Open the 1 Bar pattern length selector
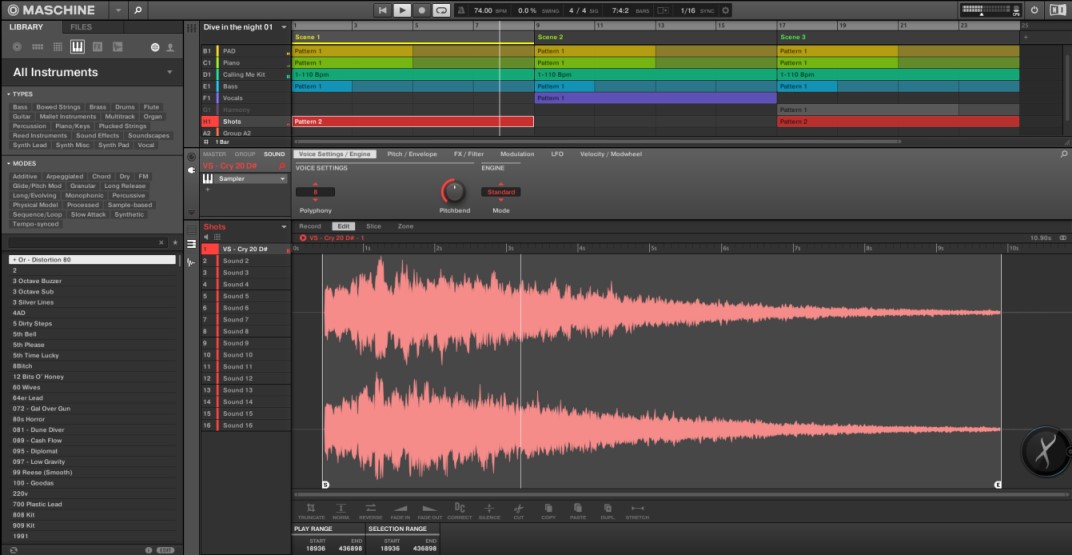Image resolution: width=1072 pixels, height=555 pixels. [222, 141]
